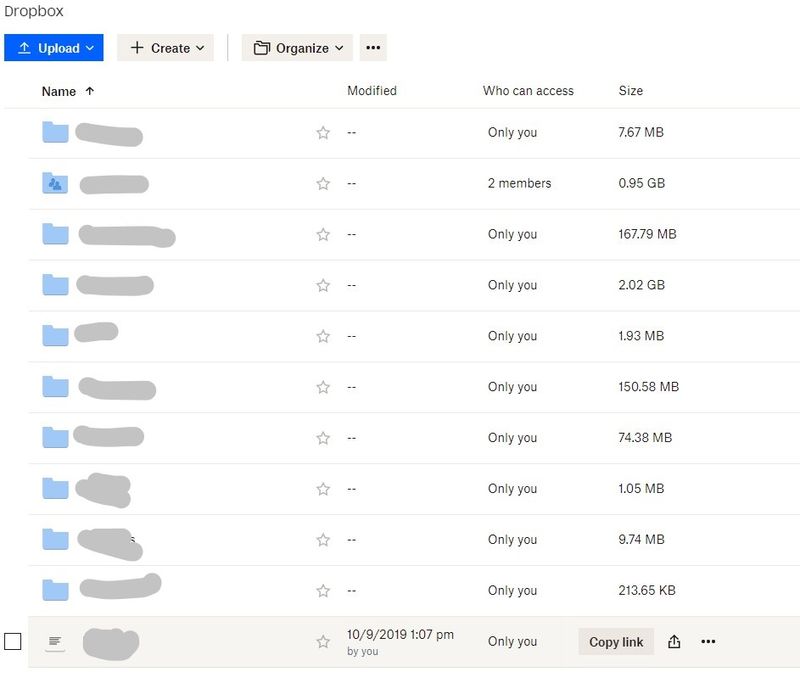Click the Copy link button
Screen dimensions: 800x678
tap(616, 642)
